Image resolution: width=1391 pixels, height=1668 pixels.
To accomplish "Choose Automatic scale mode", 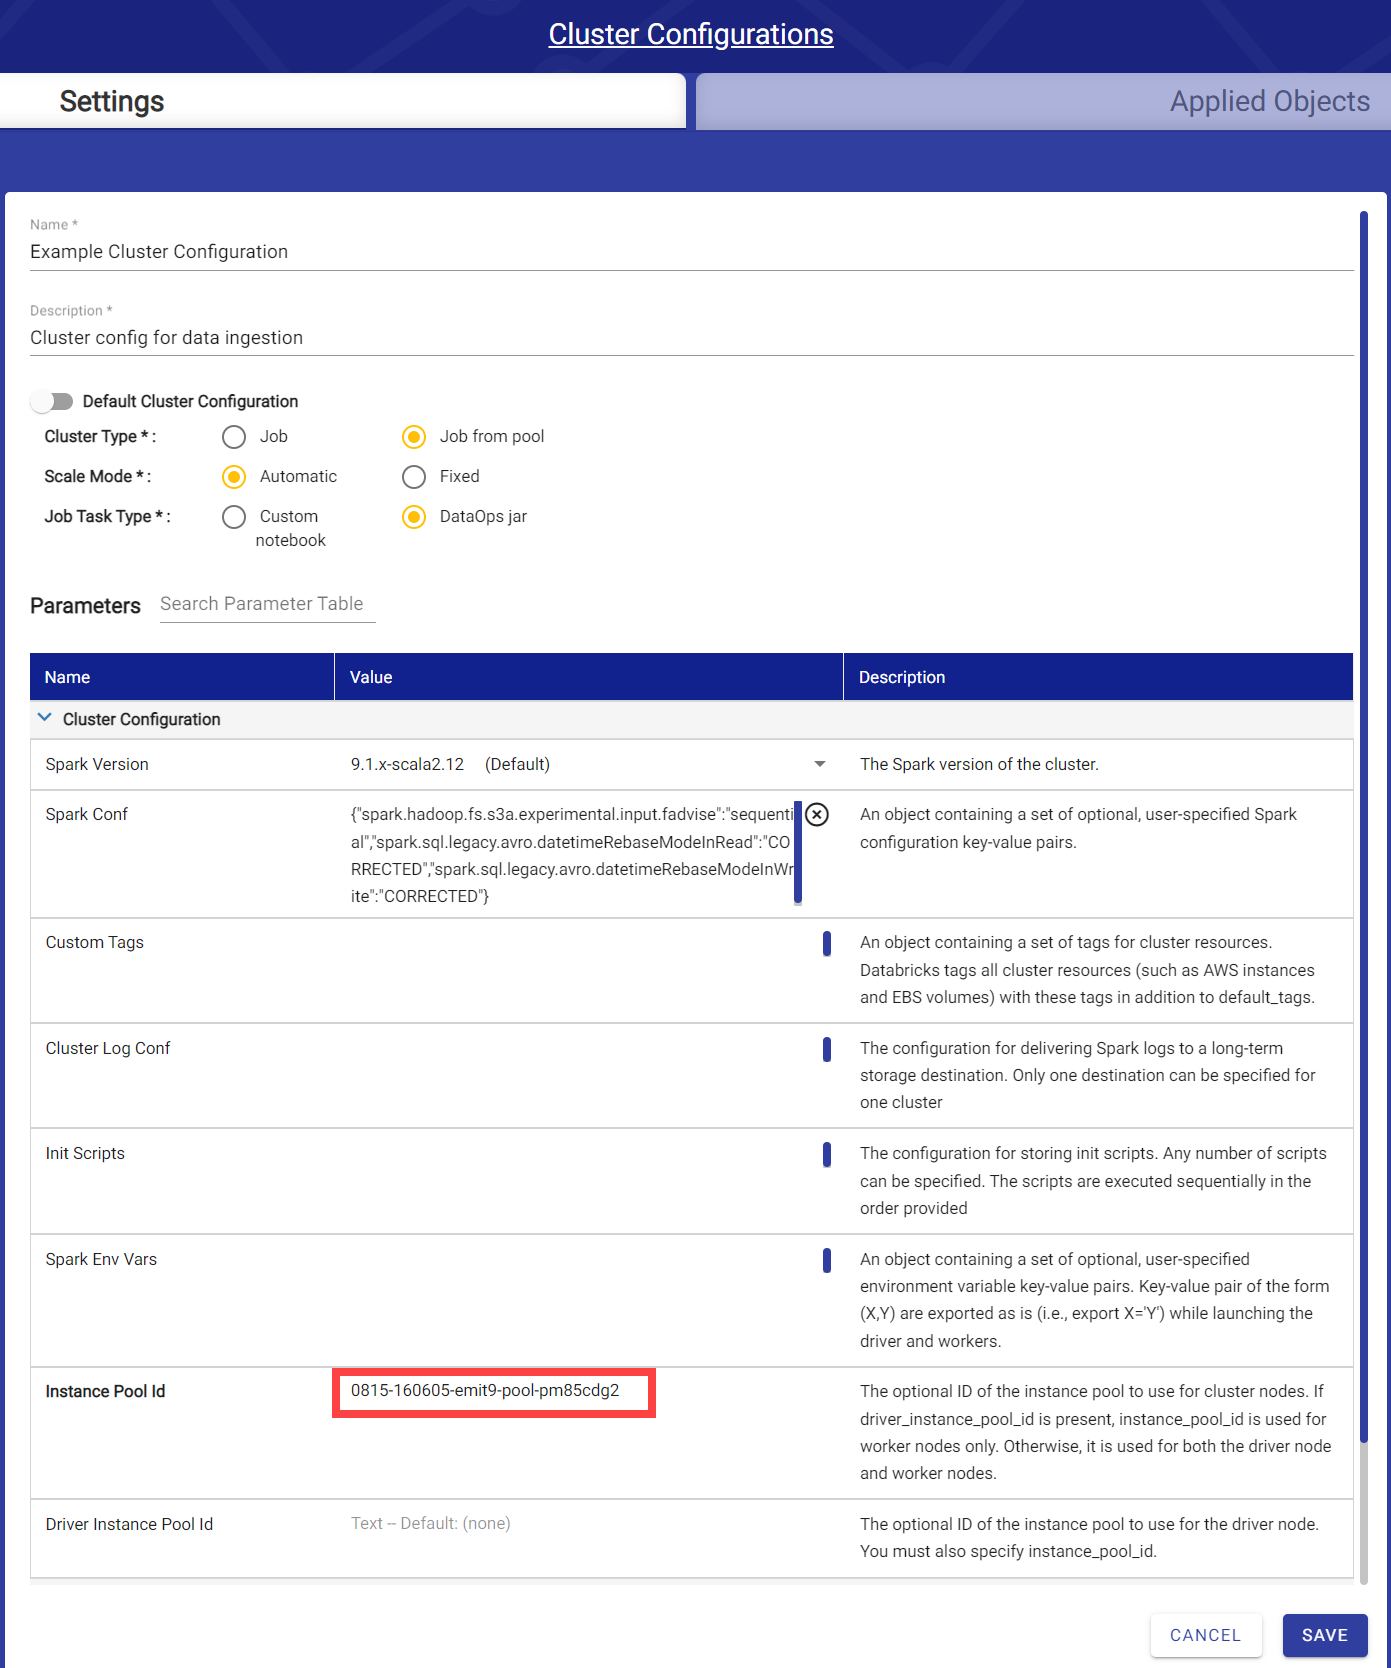I will [x=234, y=477].
